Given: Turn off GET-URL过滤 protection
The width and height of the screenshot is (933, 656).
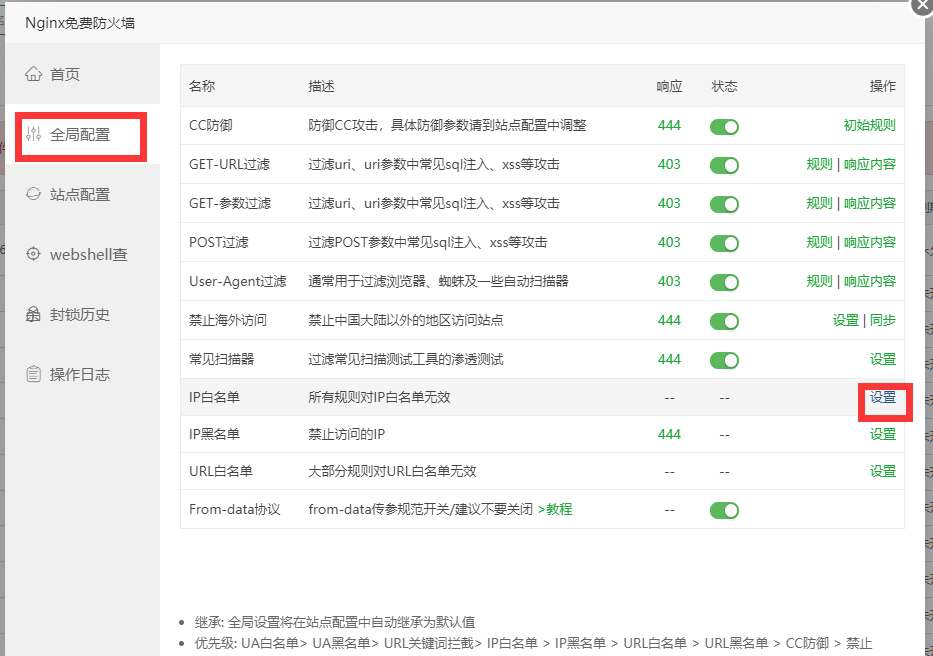Looking at the screenshot, I should tap(724, 165).
